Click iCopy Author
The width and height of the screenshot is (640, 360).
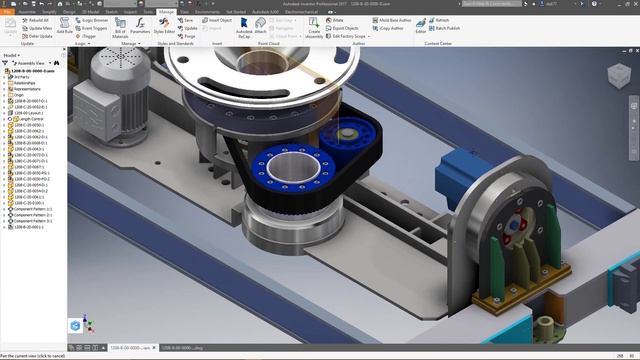(x=388, y=28)
